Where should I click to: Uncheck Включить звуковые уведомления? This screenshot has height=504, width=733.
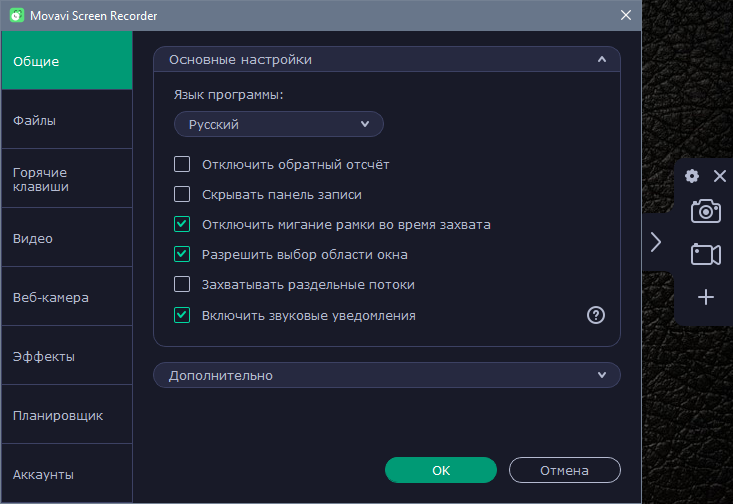tap(182, 315)
